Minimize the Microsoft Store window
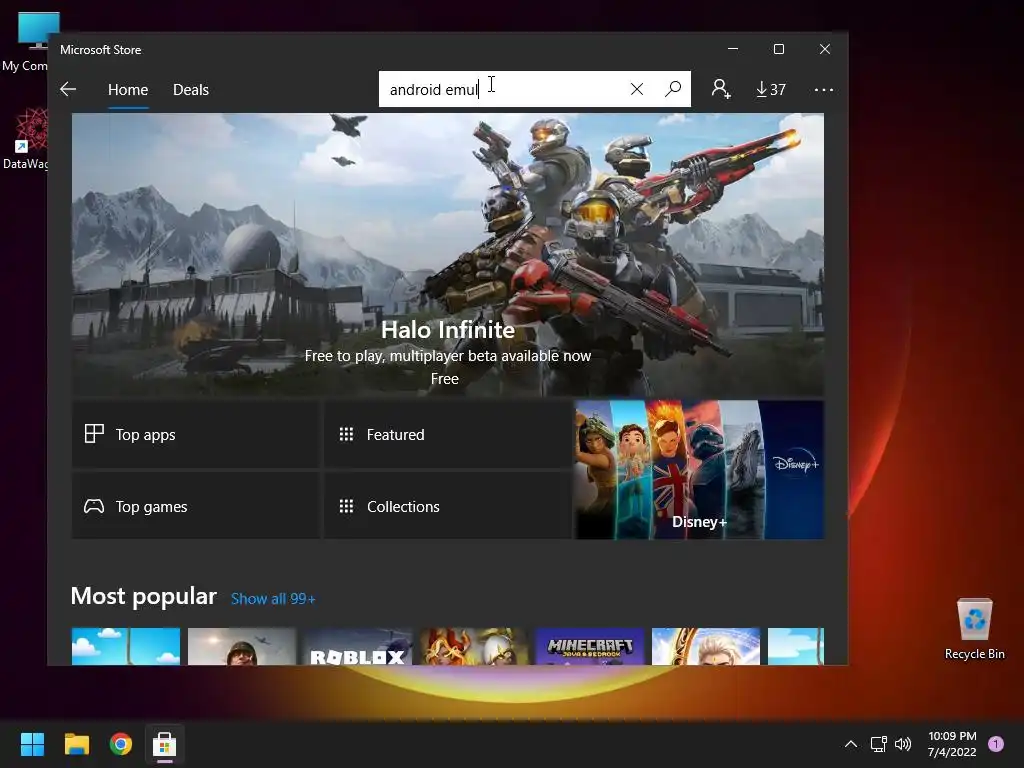 point(733,49)
